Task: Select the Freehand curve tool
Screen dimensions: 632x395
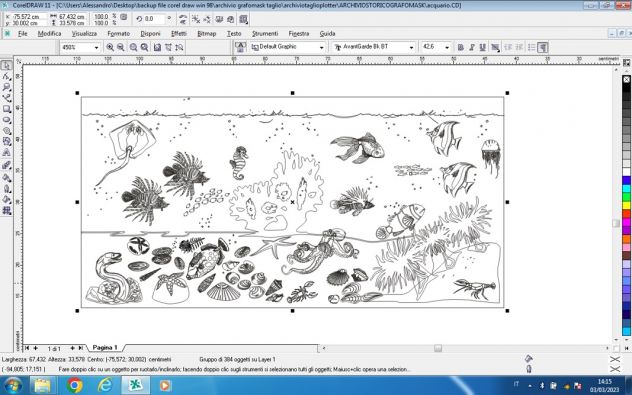Action: [x=6, y=98]
